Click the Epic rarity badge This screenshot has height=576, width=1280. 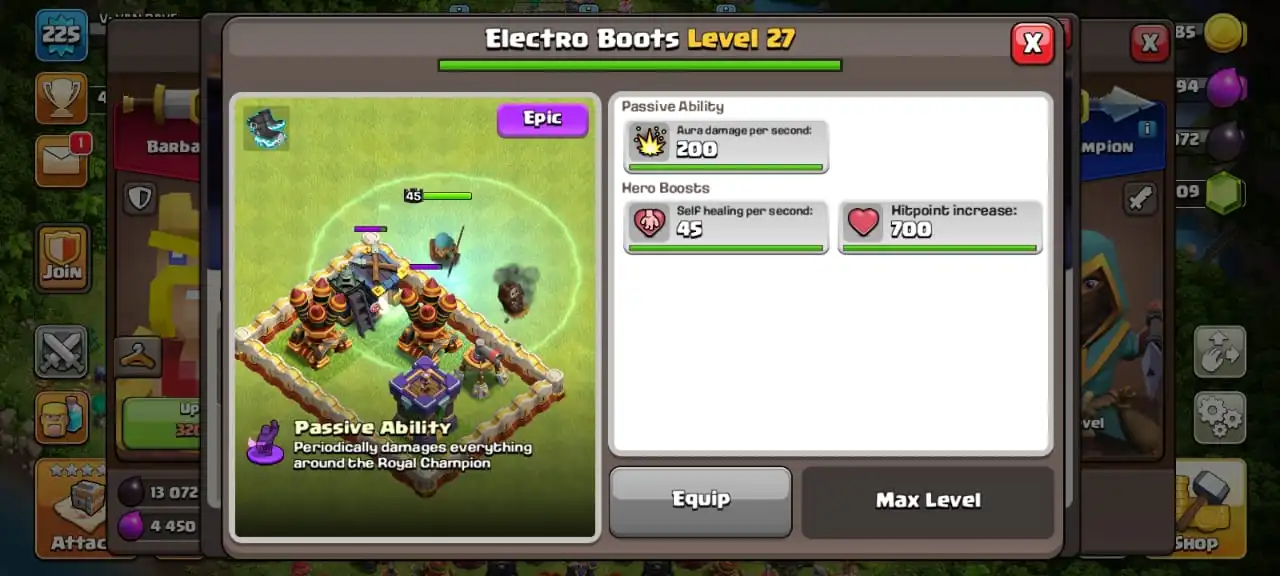tap(543, 119)
